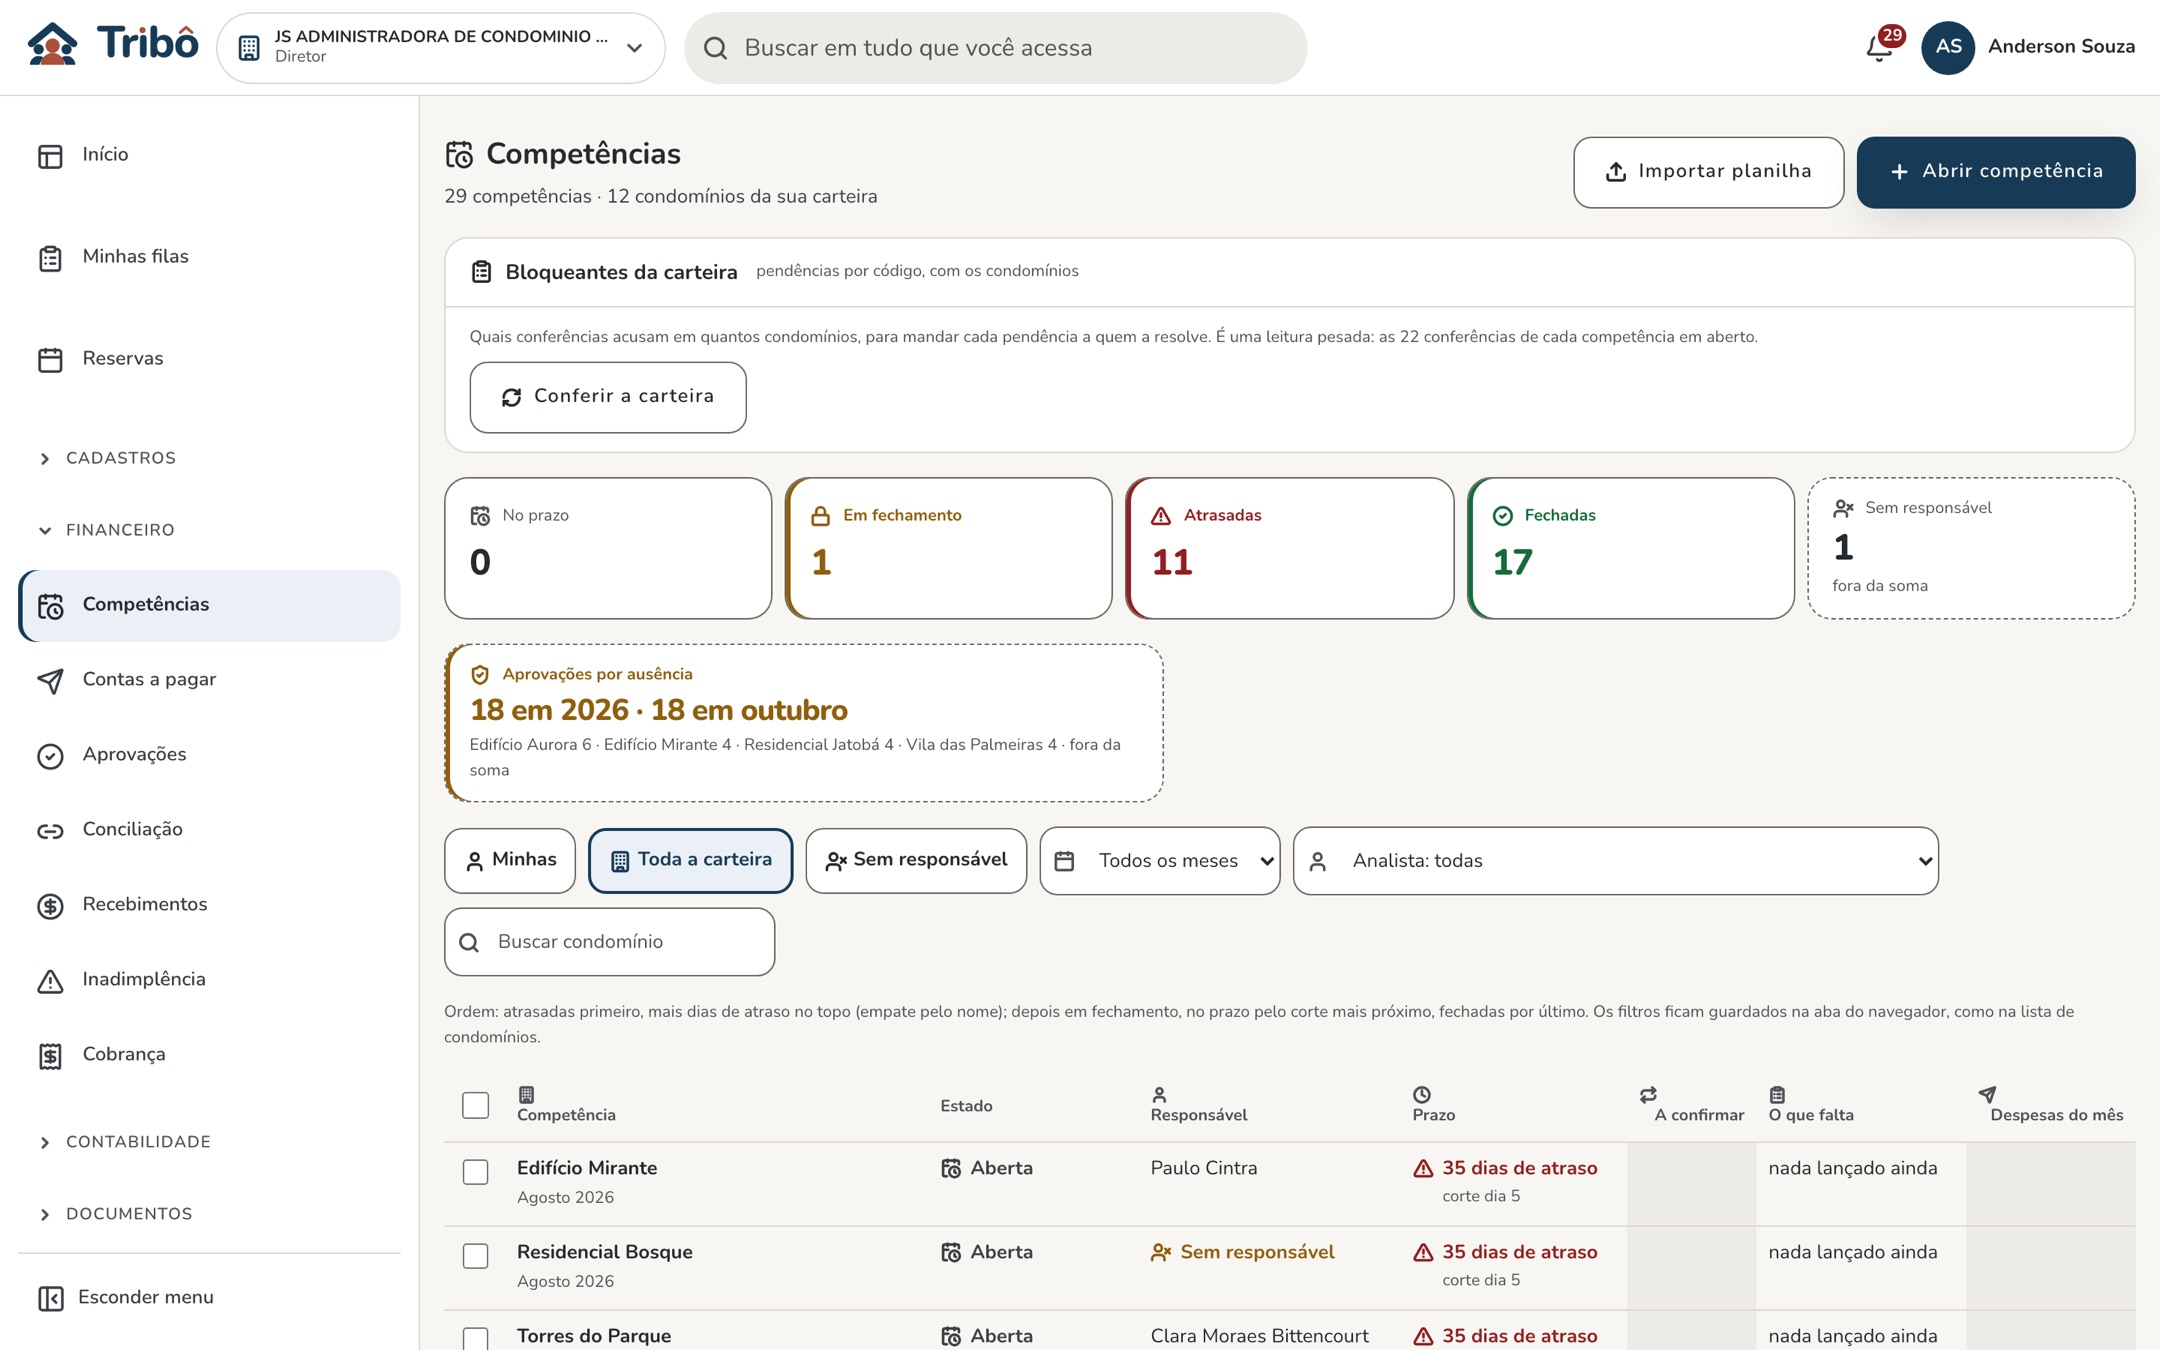Click the Esconder menu collapse icon
Viewport: 2160px width, 1350px height.
point(50,1298)
